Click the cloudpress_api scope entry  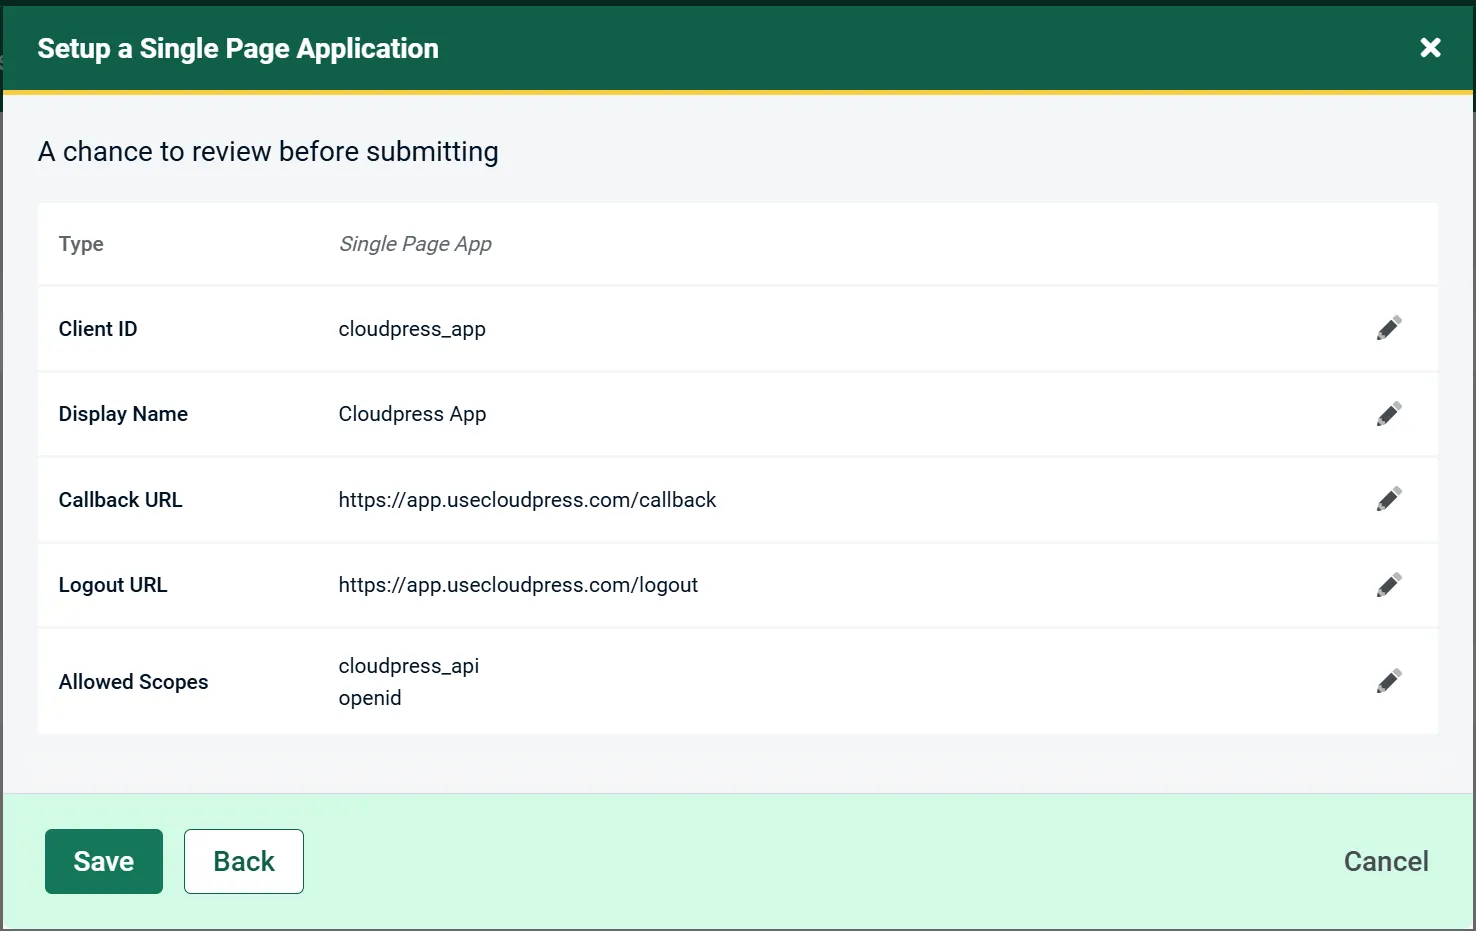[408, 665]
